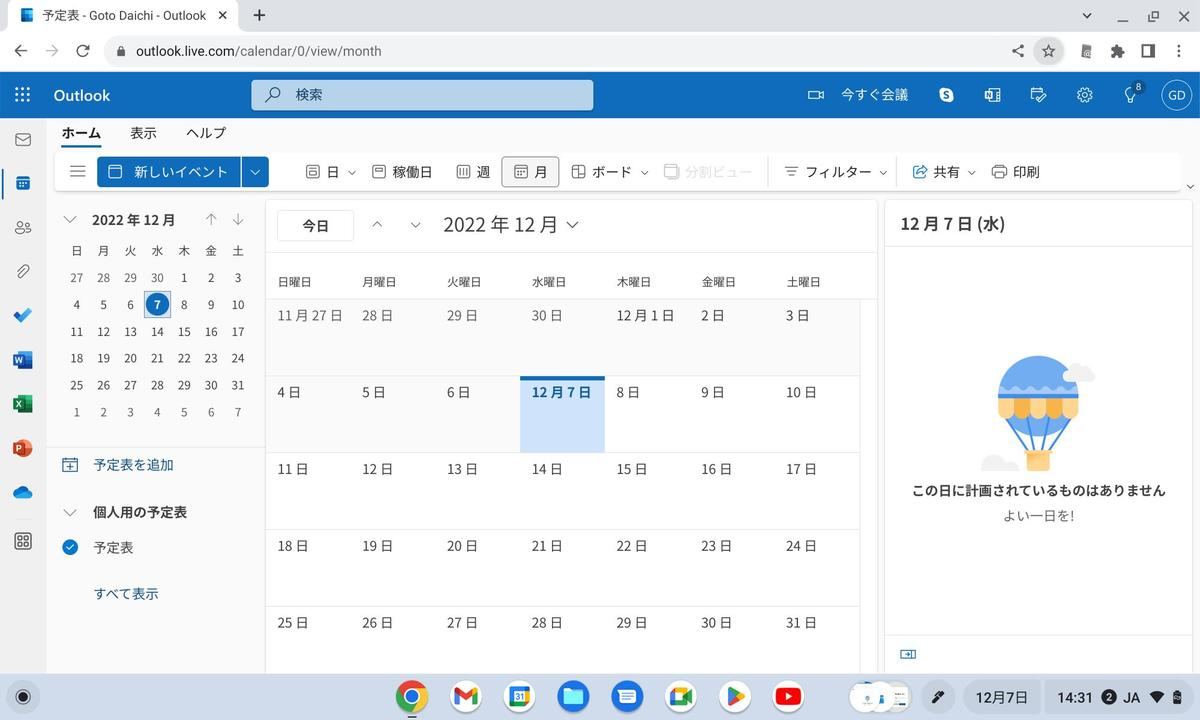
Task: Focus the 検索 search box
Action: (422, 95)
